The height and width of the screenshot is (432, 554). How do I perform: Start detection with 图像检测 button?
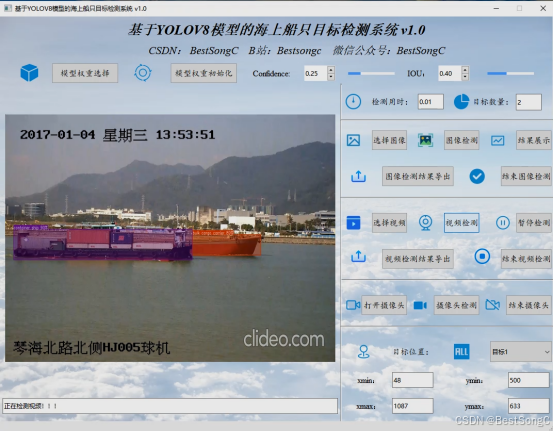pos(461,140)
